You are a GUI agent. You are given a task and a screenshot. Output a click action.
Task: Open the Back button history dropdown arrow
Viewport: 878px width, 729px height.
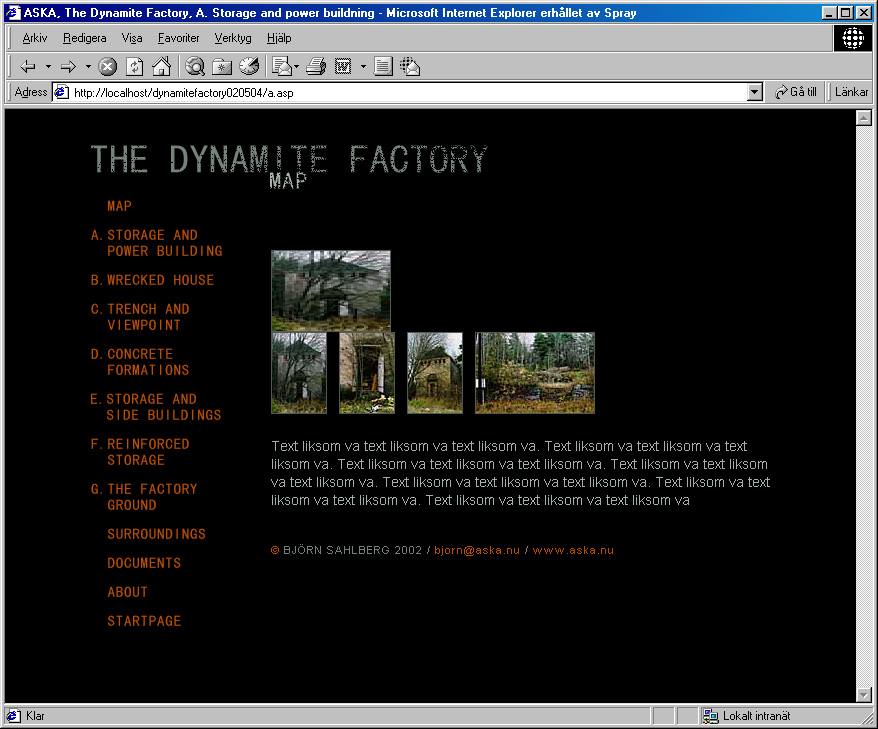pos(48,67)
